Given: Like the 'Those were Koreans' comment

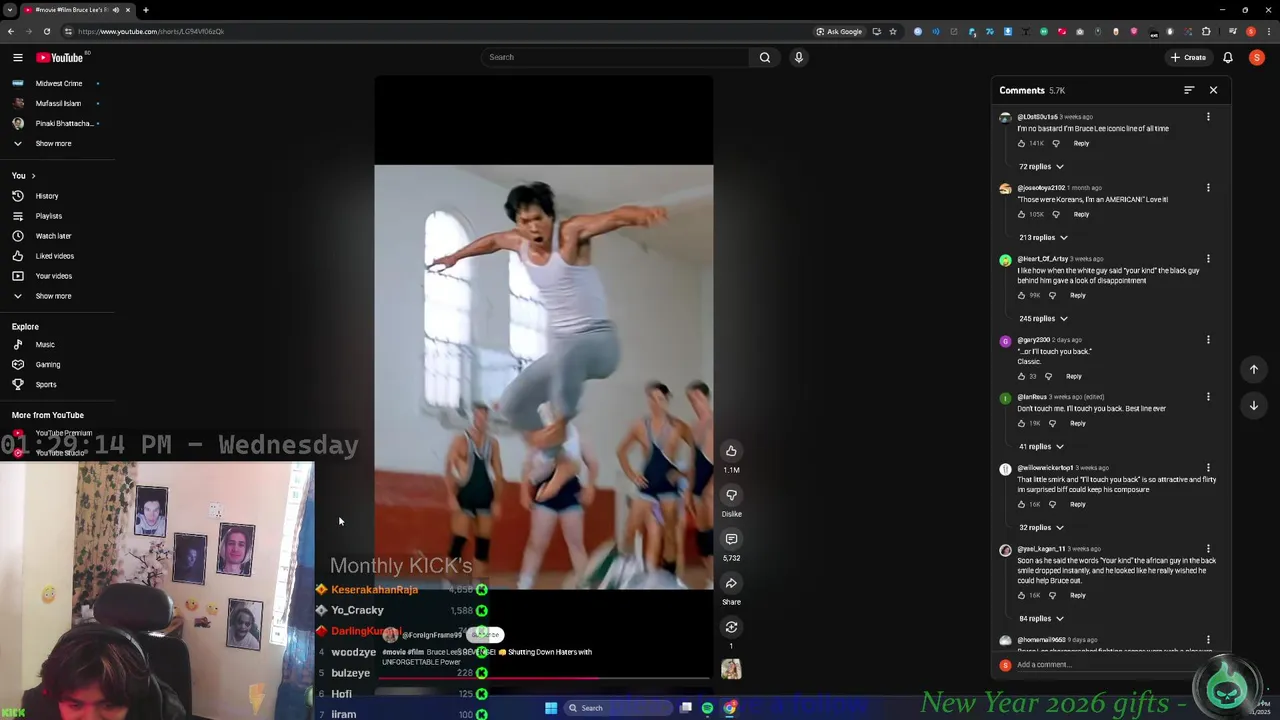Looking at the screenshot, I should point(1021,214).
